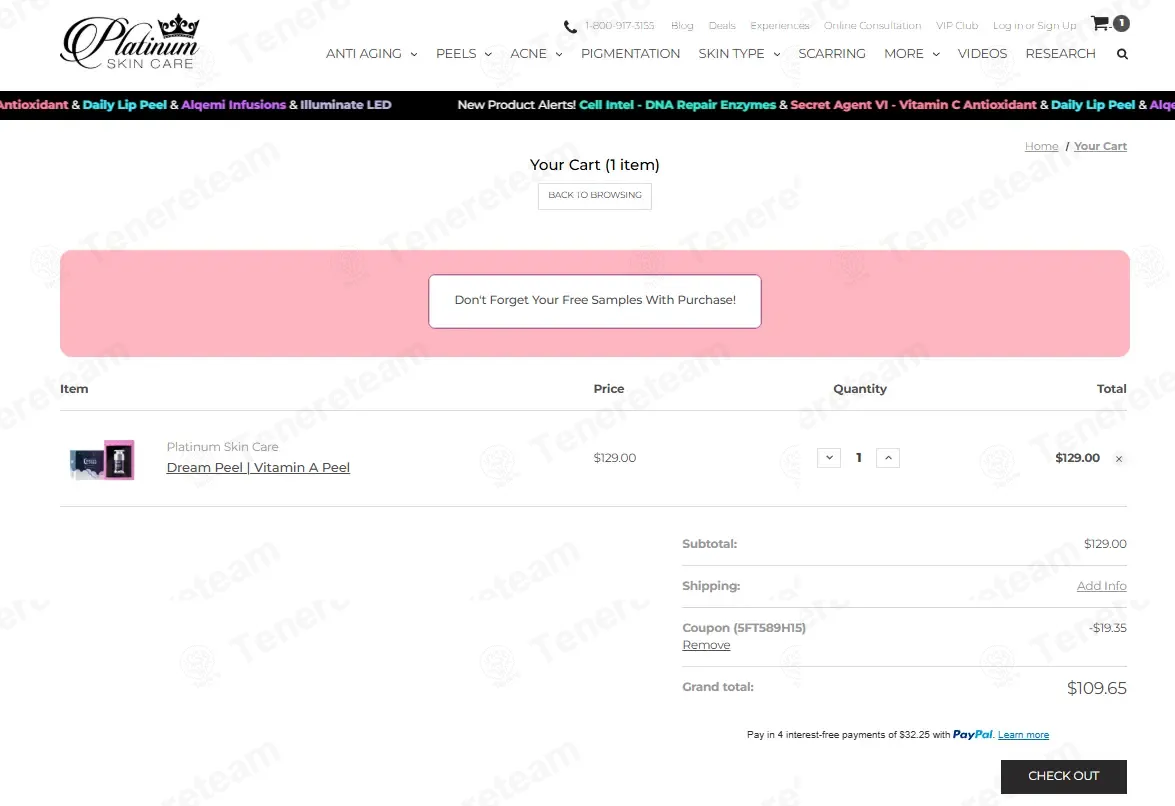Go to the VIDEOS section
This screenshot has width=1175, height=806.
[982, 54]
